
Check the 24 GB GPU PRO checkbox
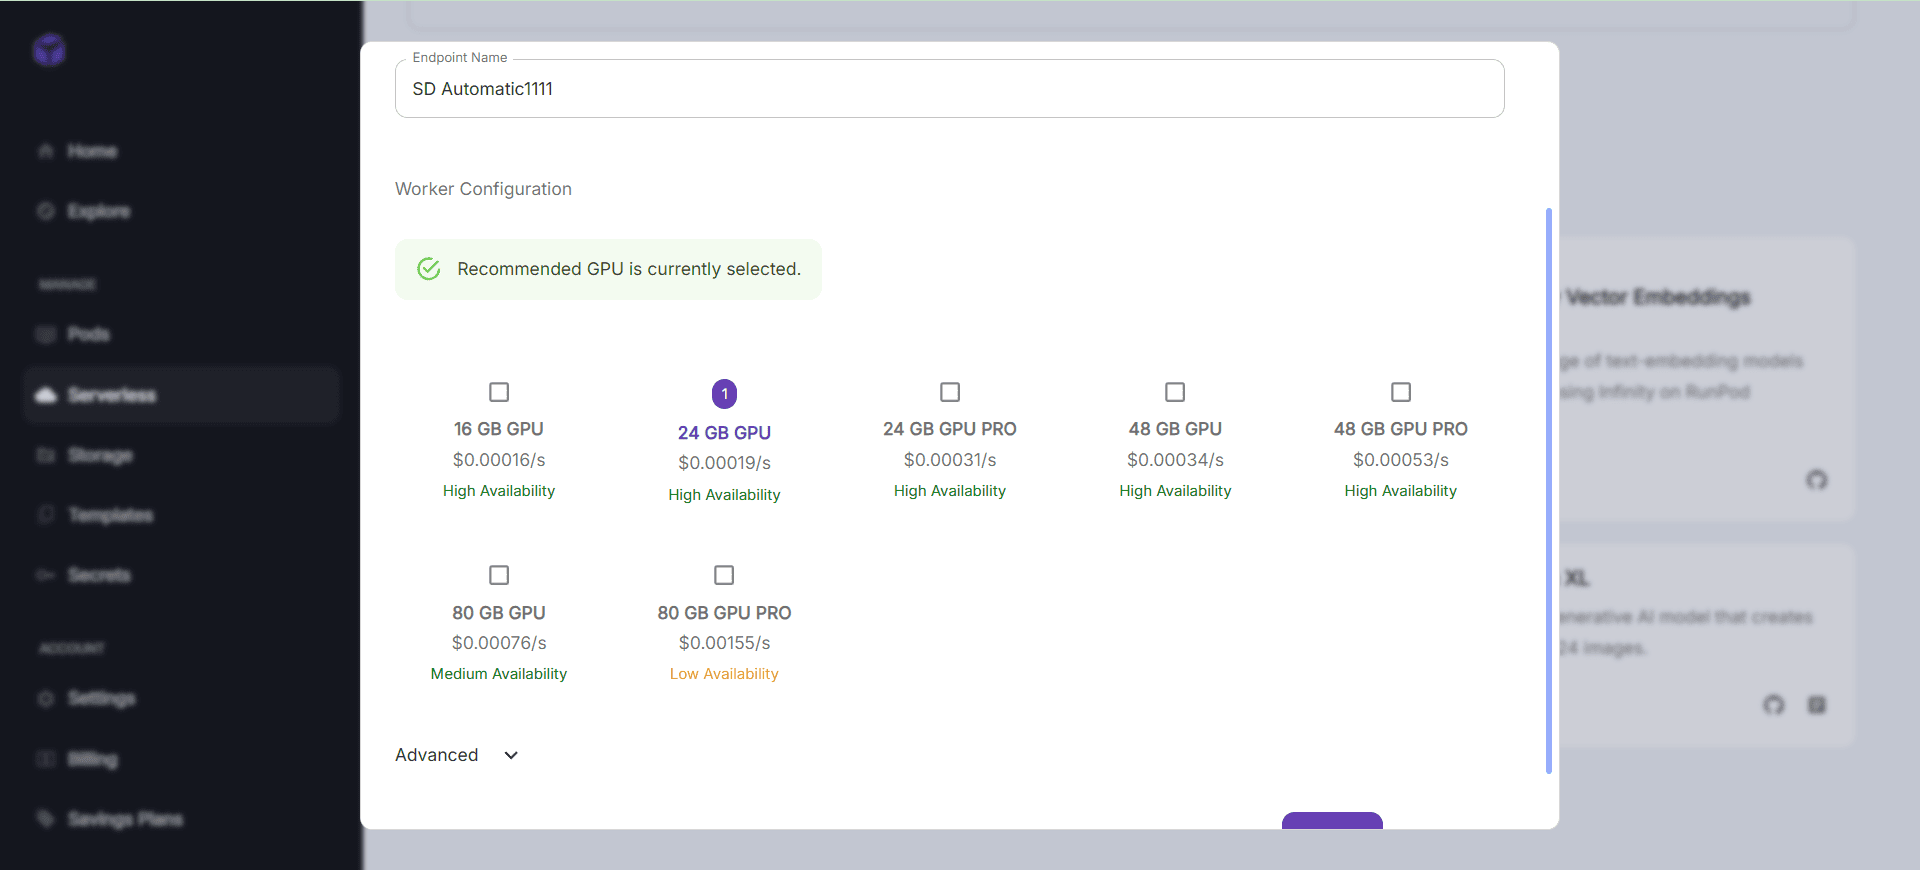(950, 392)
